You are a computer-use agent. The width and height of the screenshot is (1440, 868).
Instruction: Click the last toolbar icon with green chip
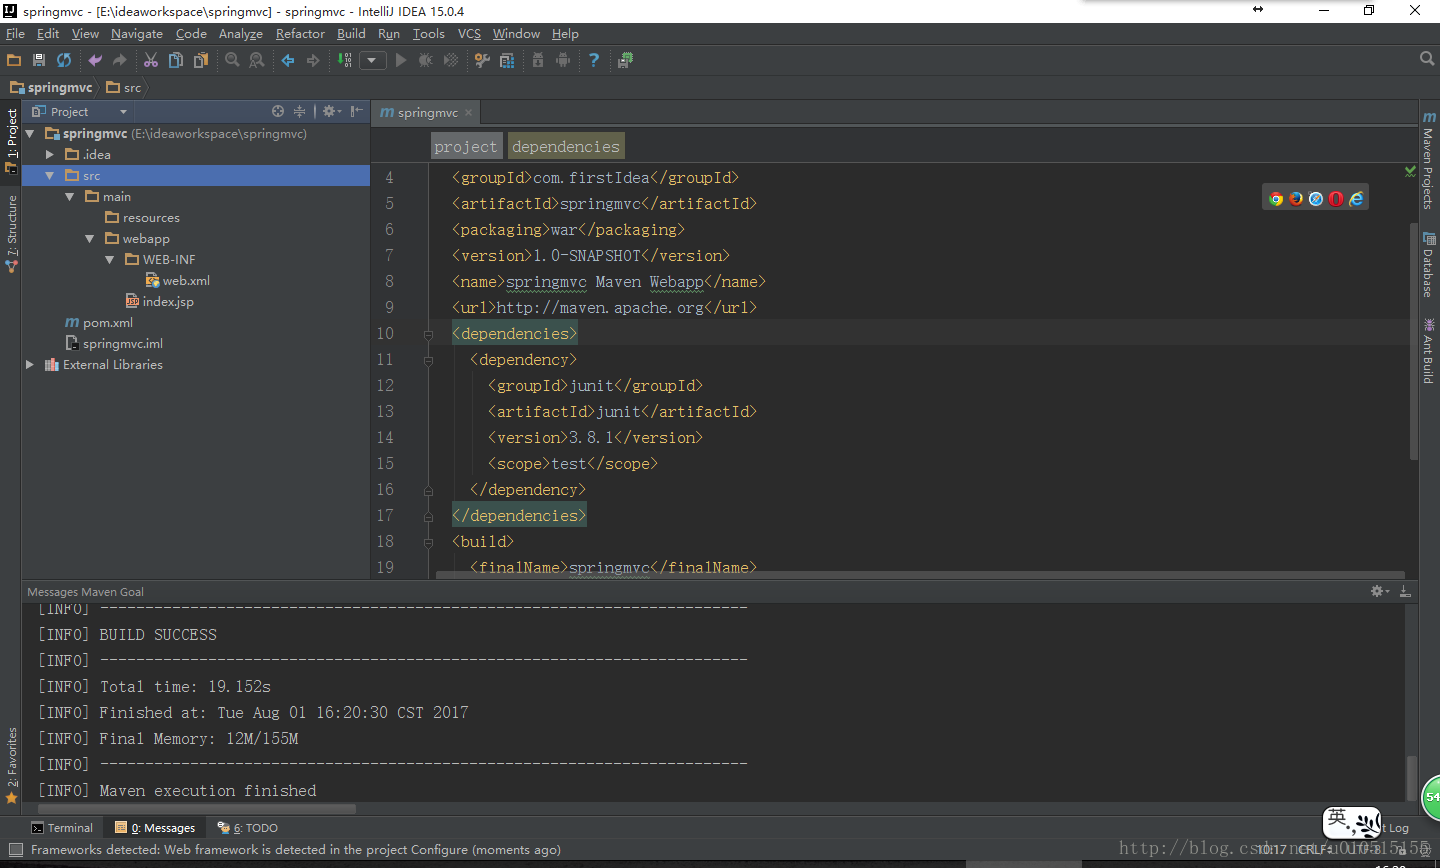pos(625,60)
